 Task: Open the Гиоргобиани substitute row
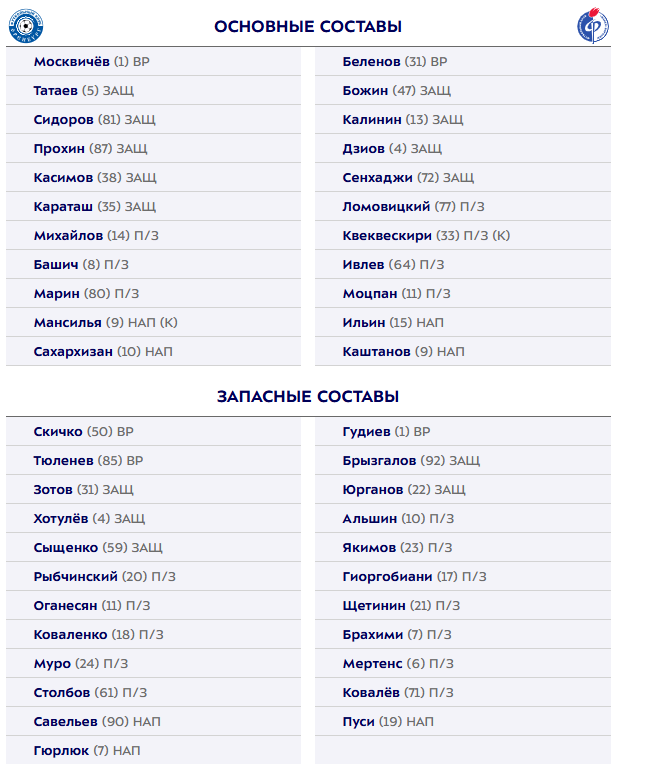click(x=414, y=577)
